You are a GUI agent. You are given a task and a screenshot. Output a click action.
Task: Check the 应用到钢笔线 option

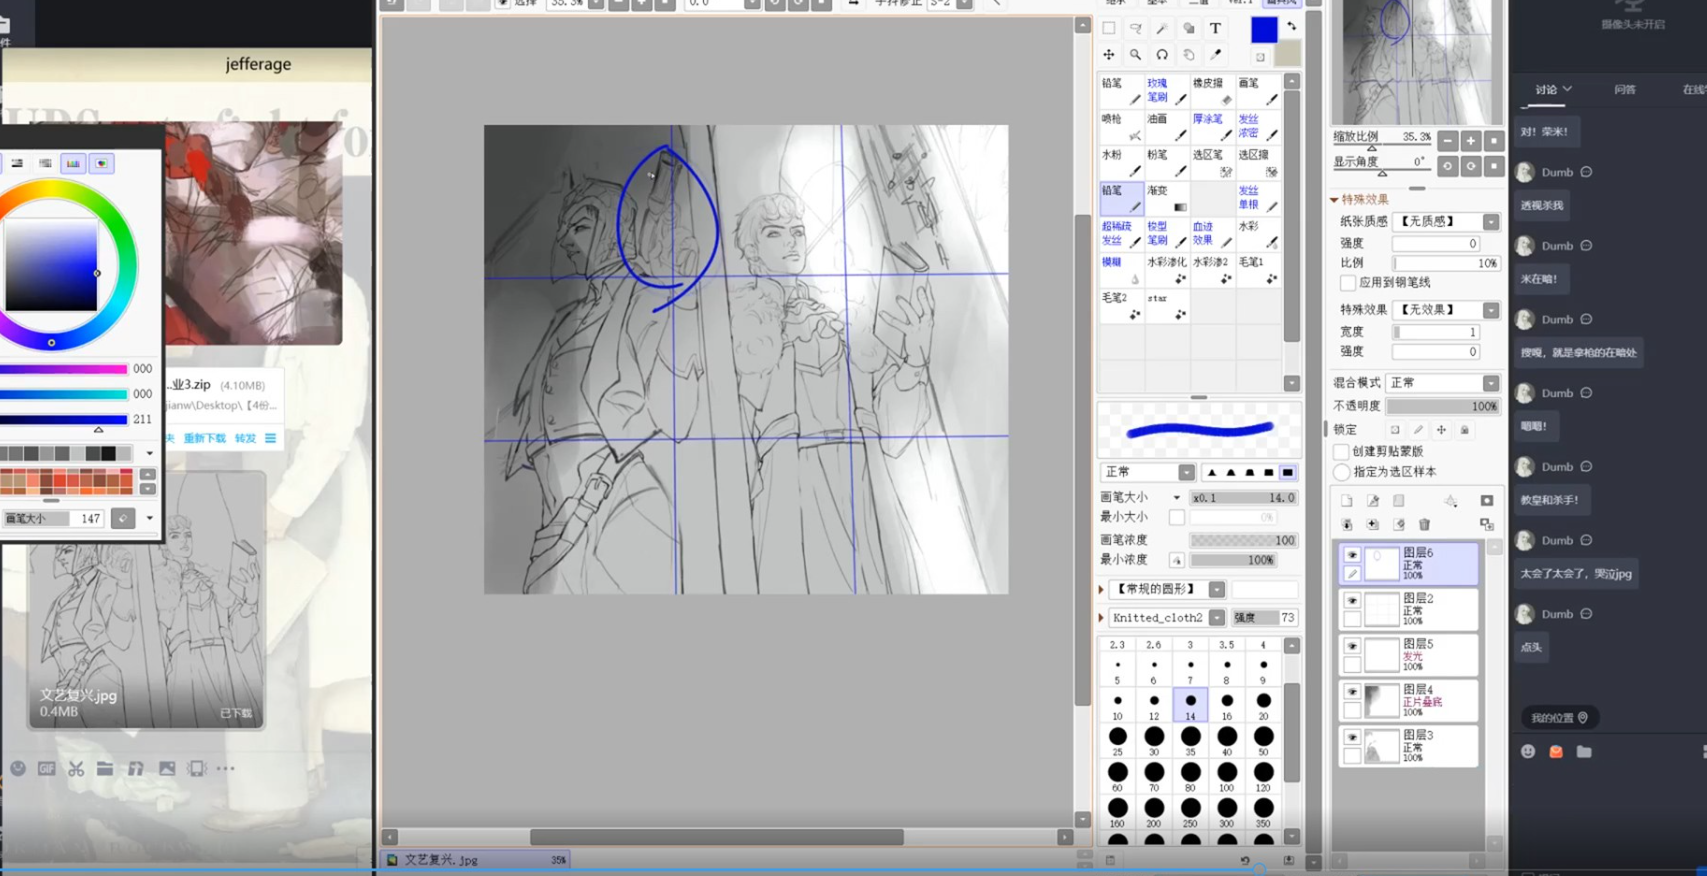pyautogui.click(x=1348, y=283)
